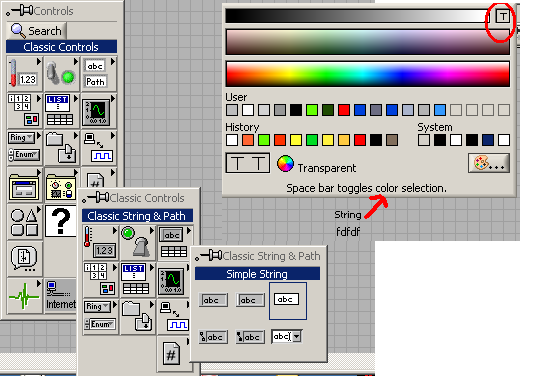This screenshot has height=376, width=560.
Task: Pin the Classic Controls subpalette
Action: pos(96,197)
